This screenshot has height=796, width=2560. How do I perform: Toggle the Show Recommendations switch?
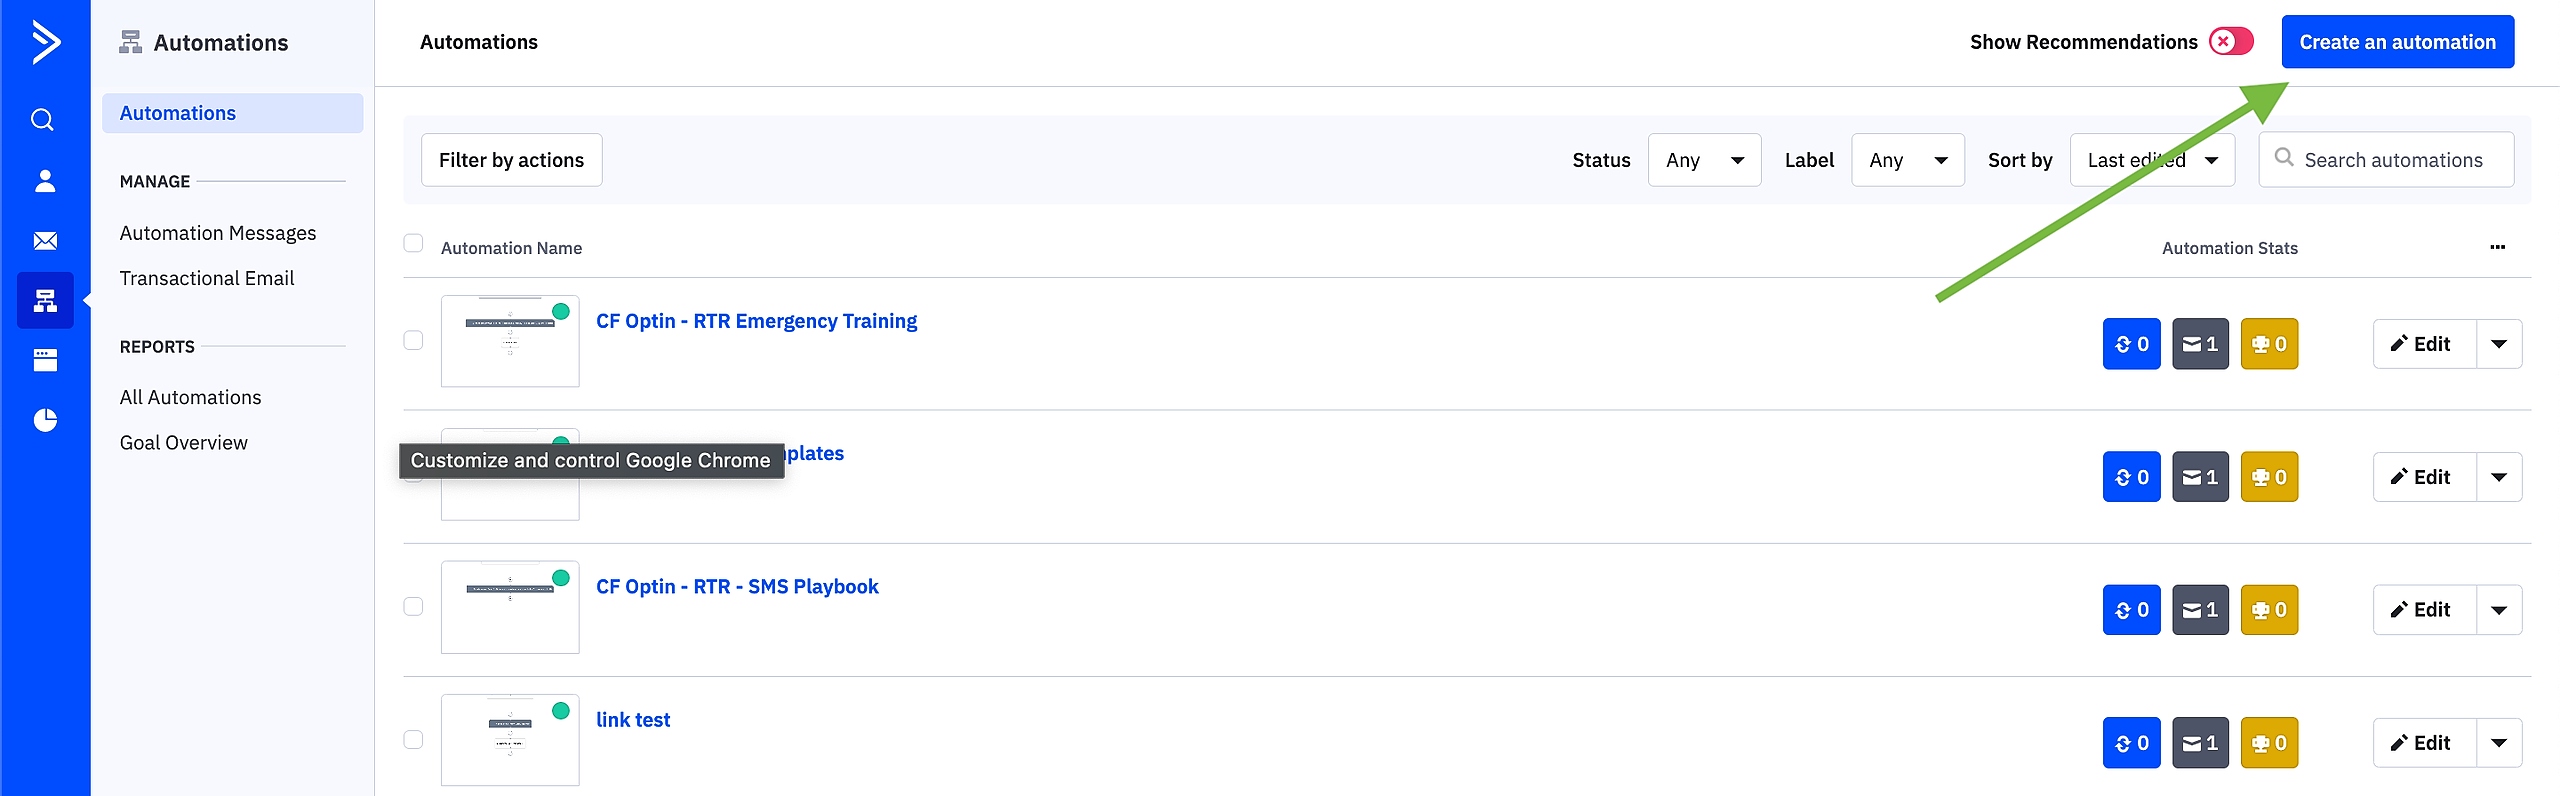2231,42
